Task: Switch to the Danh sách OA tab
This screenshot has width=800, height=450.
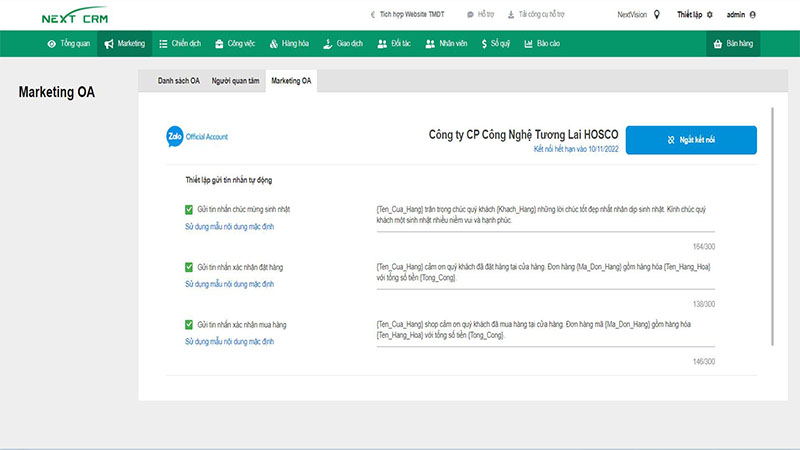Action: pos(179,80)
